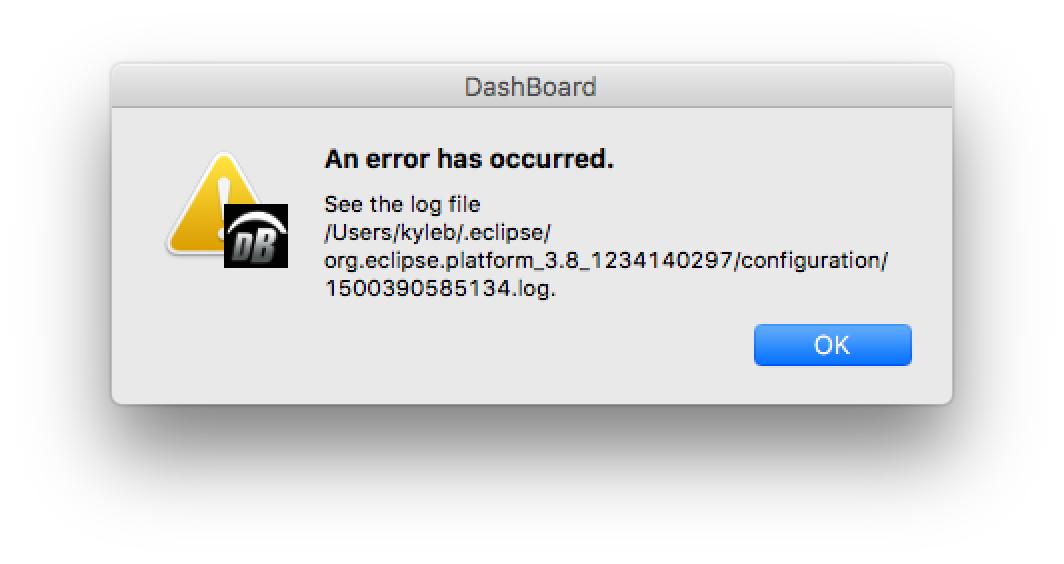Click the /Users/kyleb/.eclipse/ path line

438,233
